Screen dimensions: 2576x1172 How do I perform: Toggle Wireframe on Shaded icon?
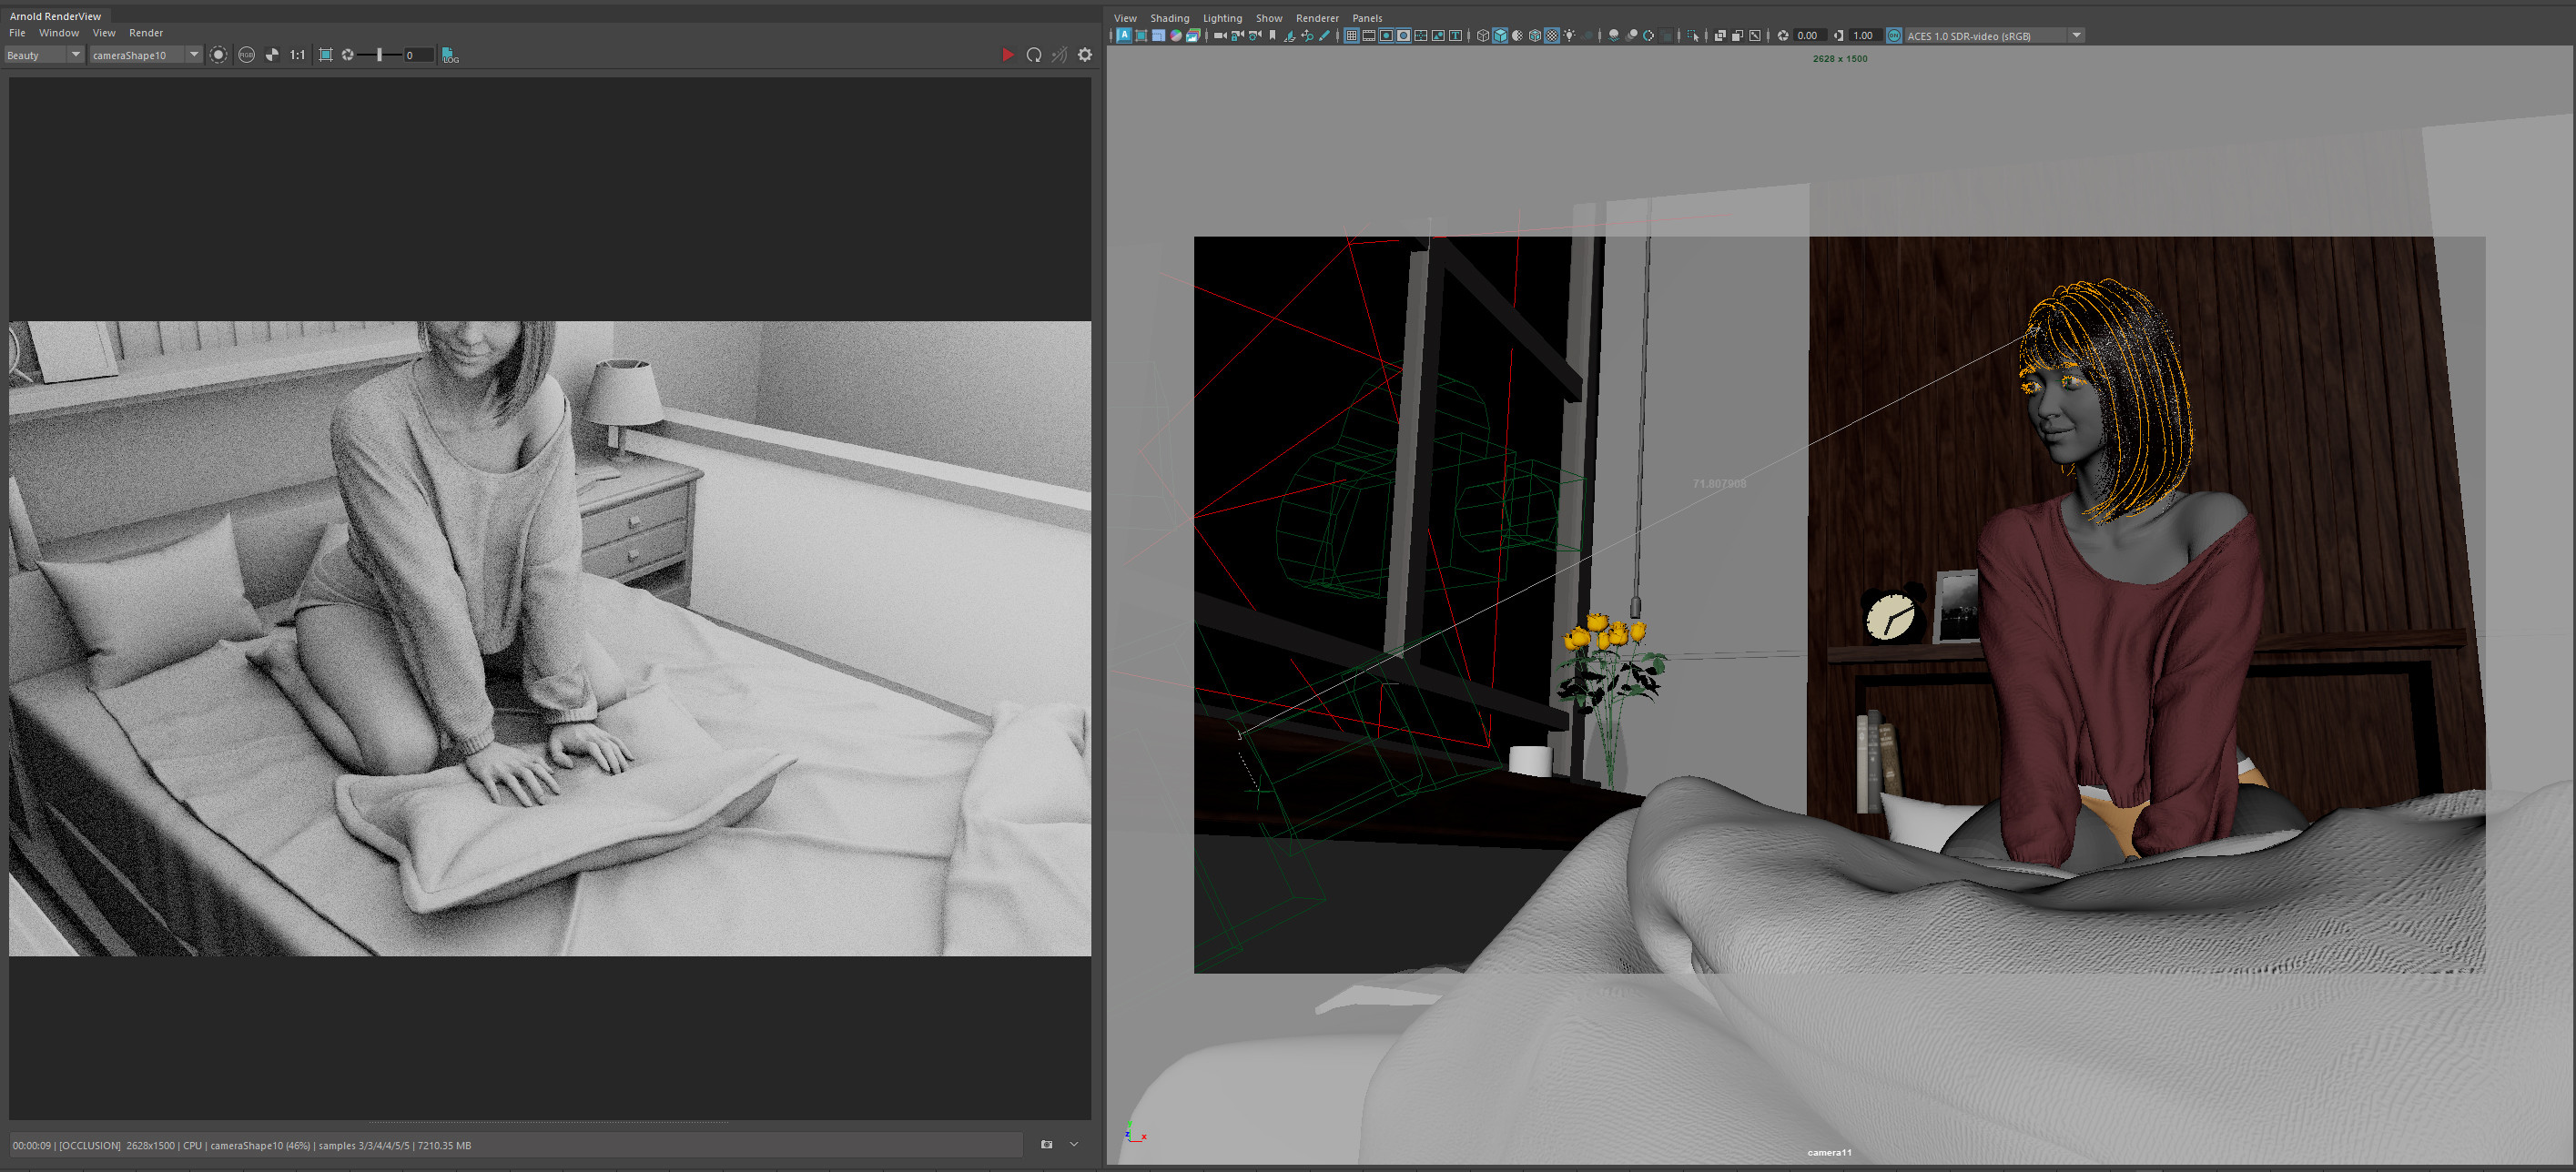pyautogui.click(x=1535, y=36)
